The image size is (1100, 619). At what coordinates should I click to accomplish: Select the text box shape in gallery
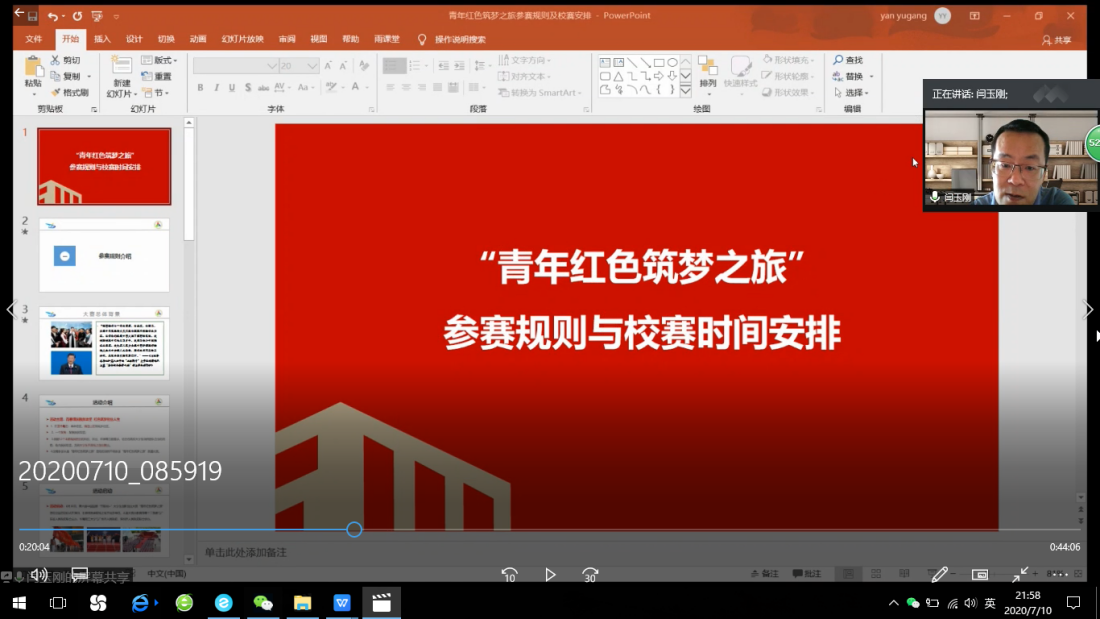(x=605, y=62)
